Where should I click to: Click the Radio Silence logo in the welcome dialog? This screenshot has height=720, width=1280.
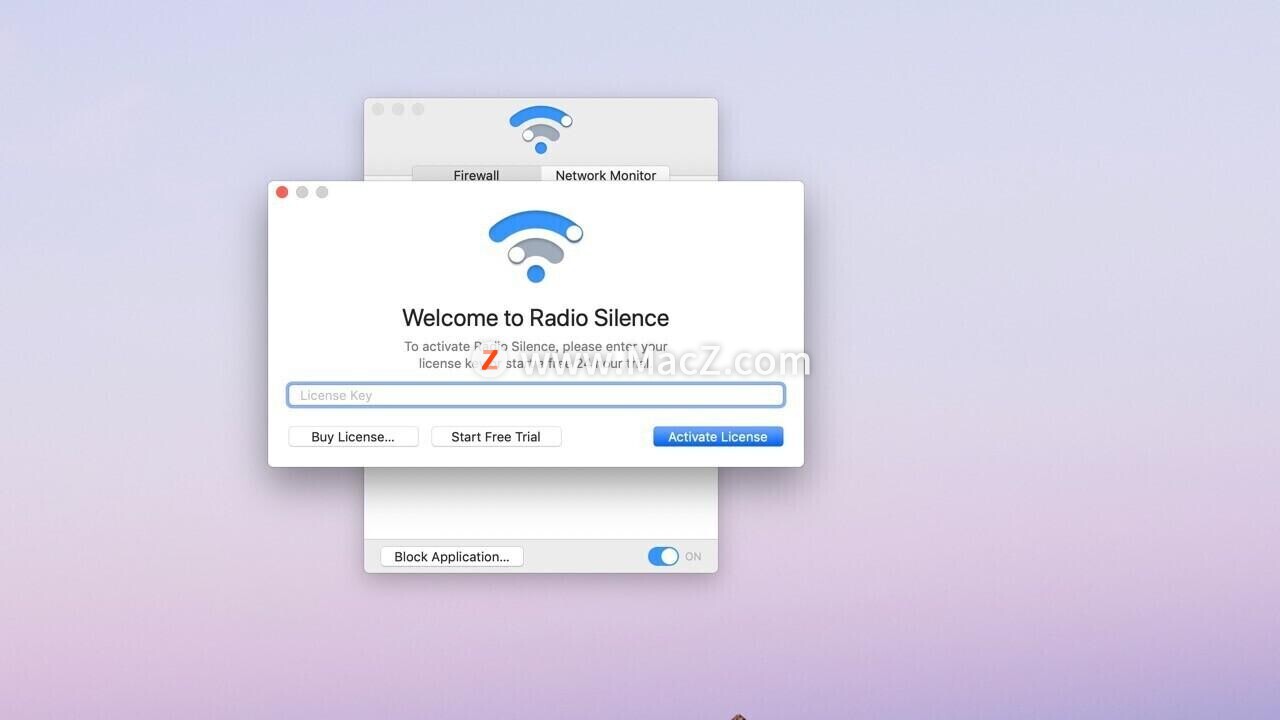(x=536, y=246)
